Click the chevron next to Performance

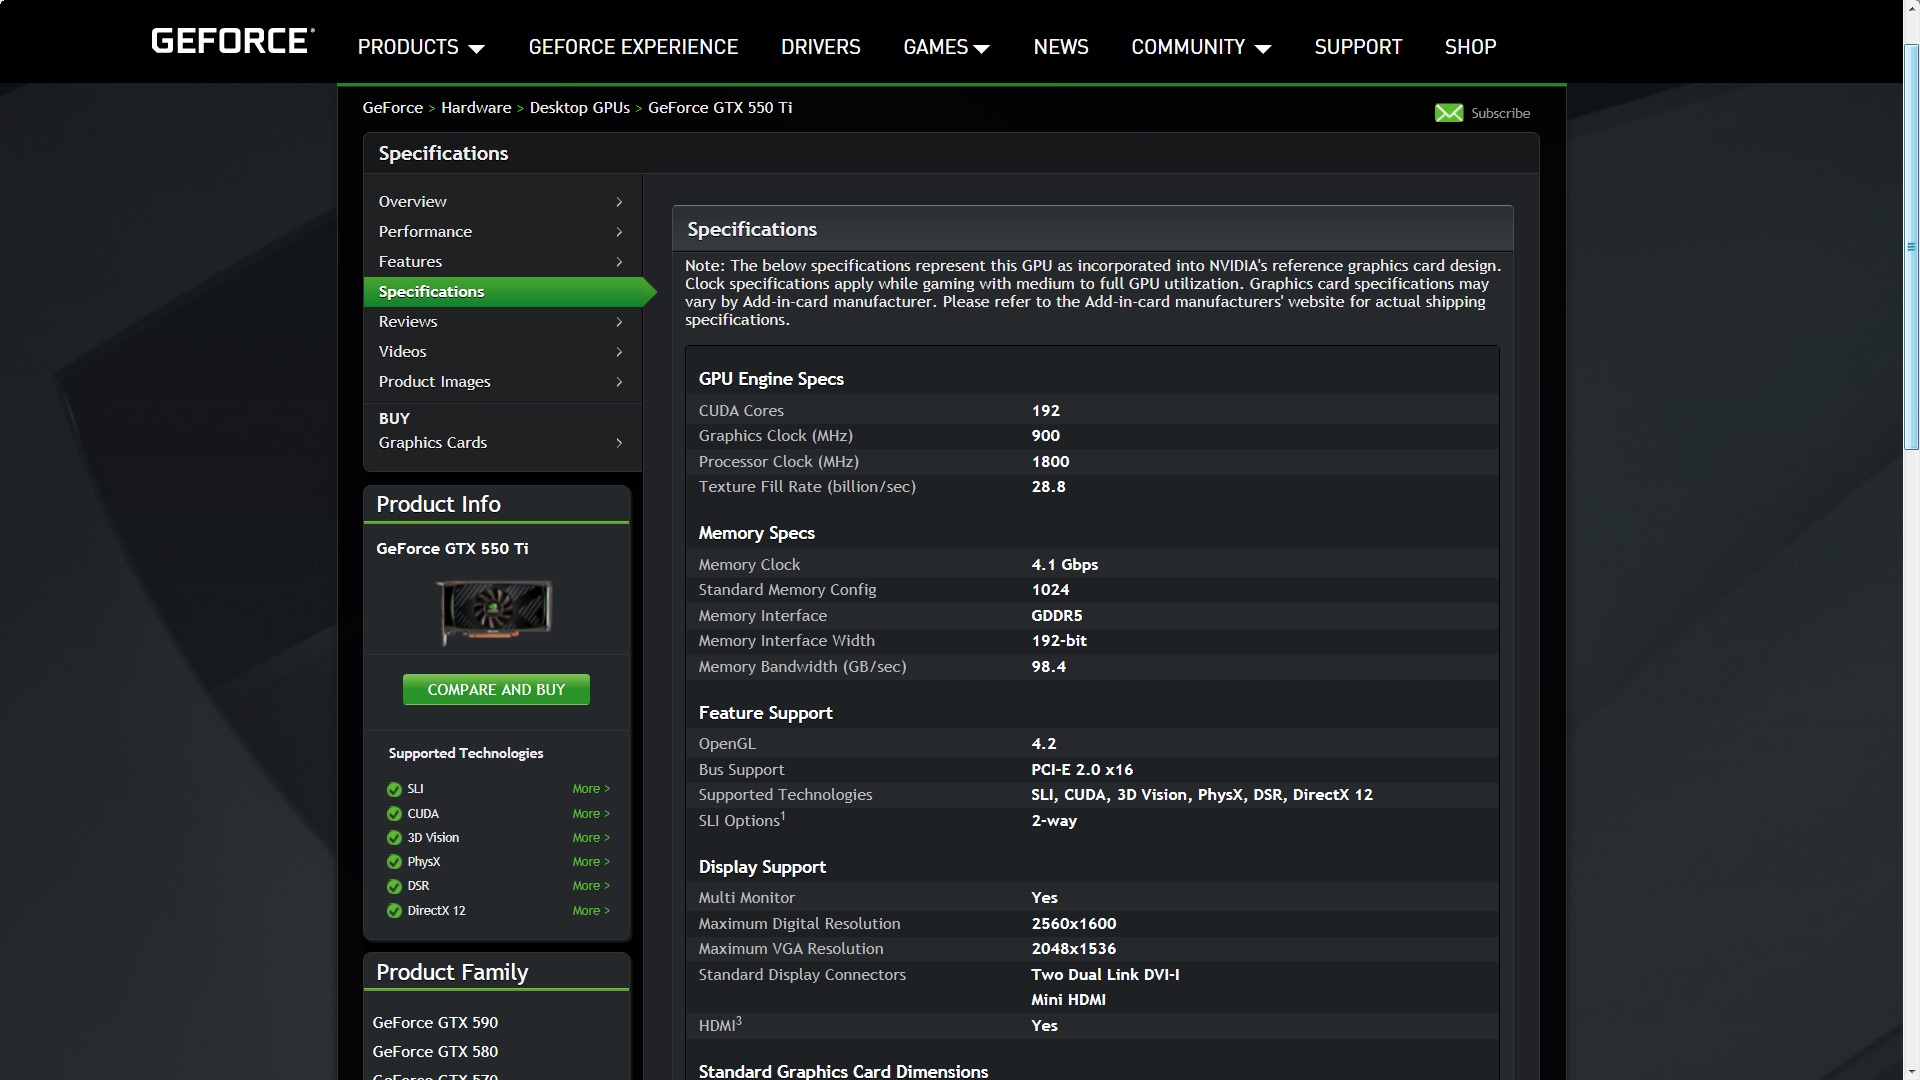click(619, 232)
